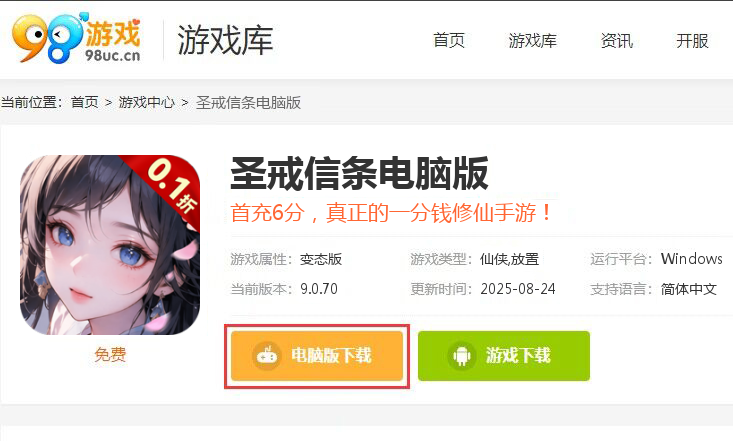The image size is (733, 441).
Task: Click the 变态版 game attribute value
Action: click(x=321, y=259)
